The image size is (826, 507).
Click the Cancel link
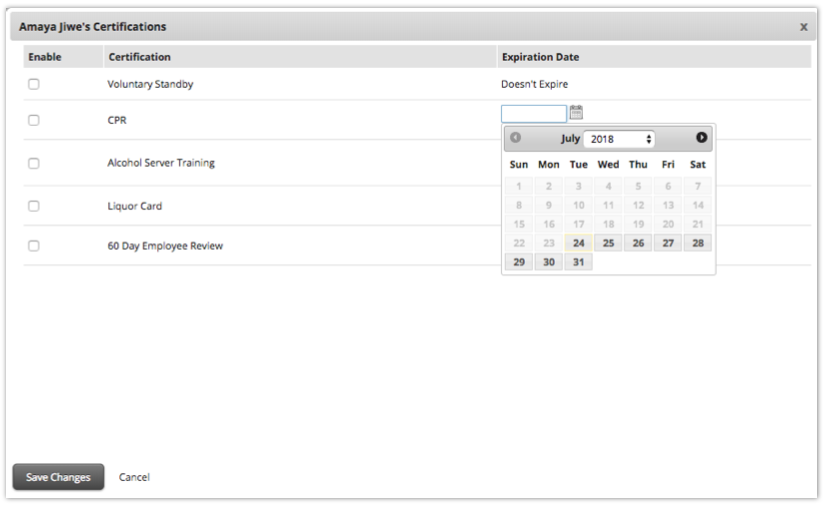pyautogui.click(x=134, y=477)
